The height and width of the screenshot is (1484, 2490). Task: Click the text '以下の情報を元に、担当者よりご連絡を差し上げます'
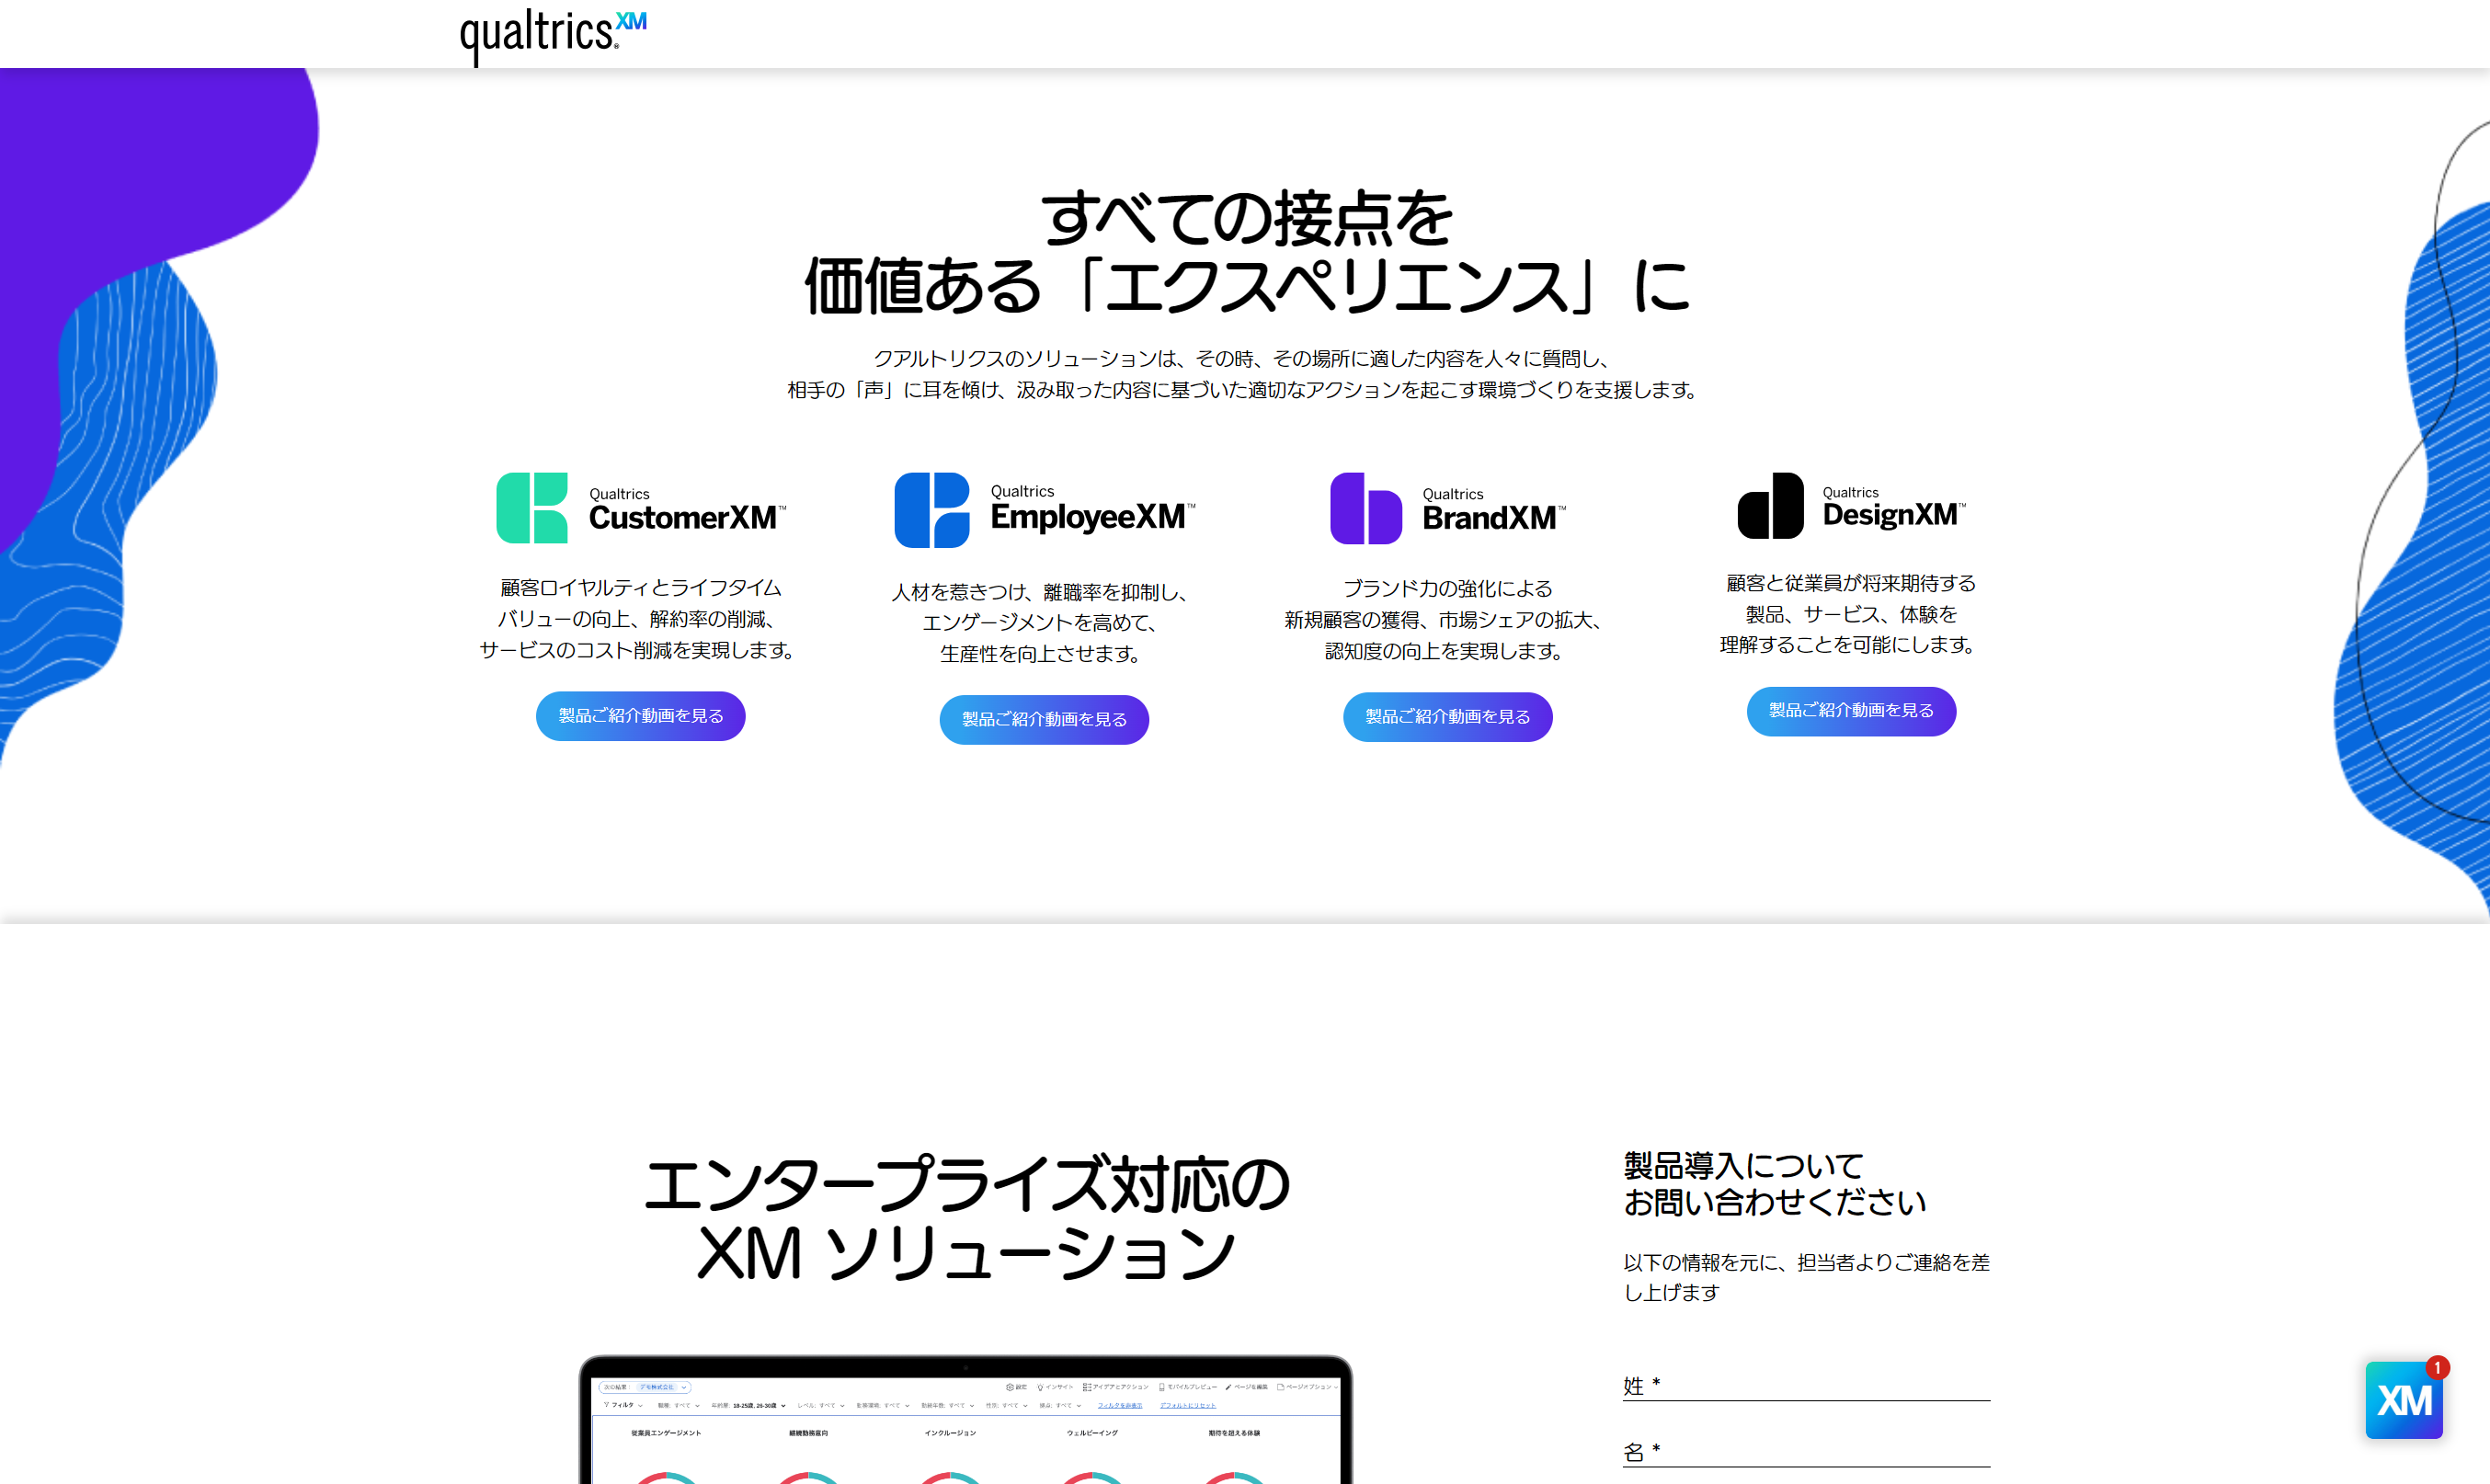point(1806,1277)
